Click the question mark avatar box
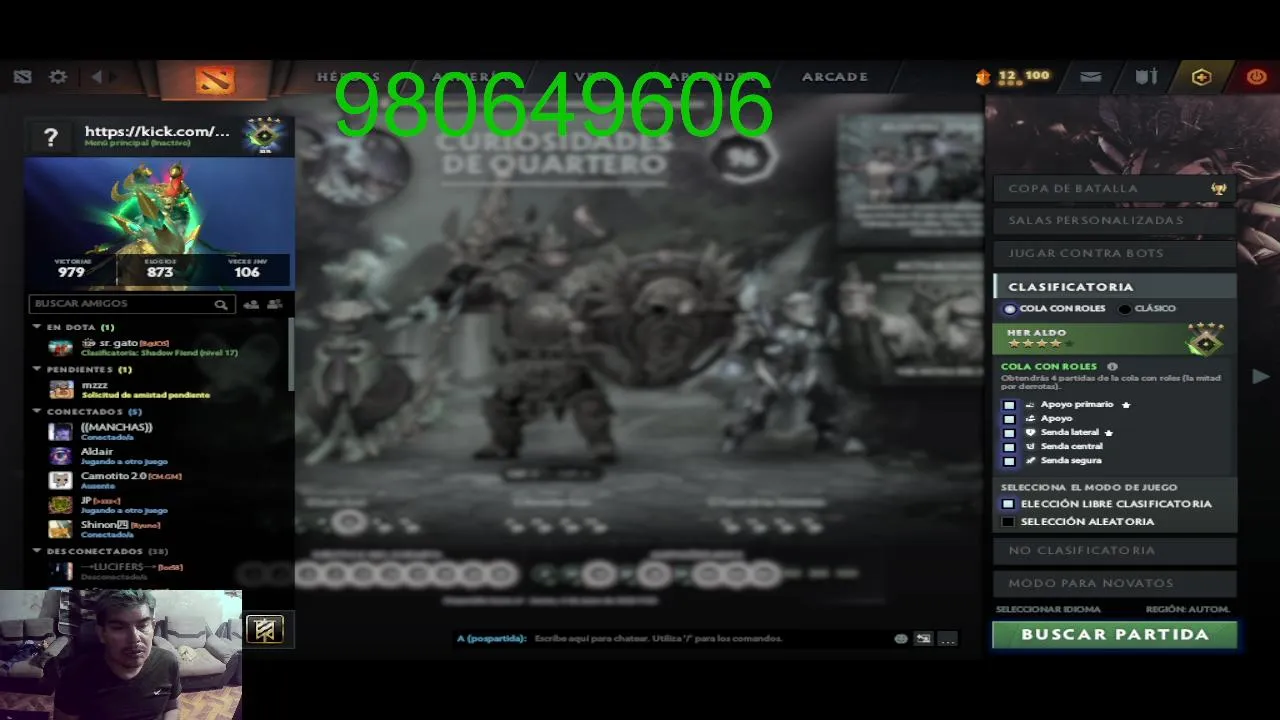This screenshot has width=1280, height=720. [51, 137]
